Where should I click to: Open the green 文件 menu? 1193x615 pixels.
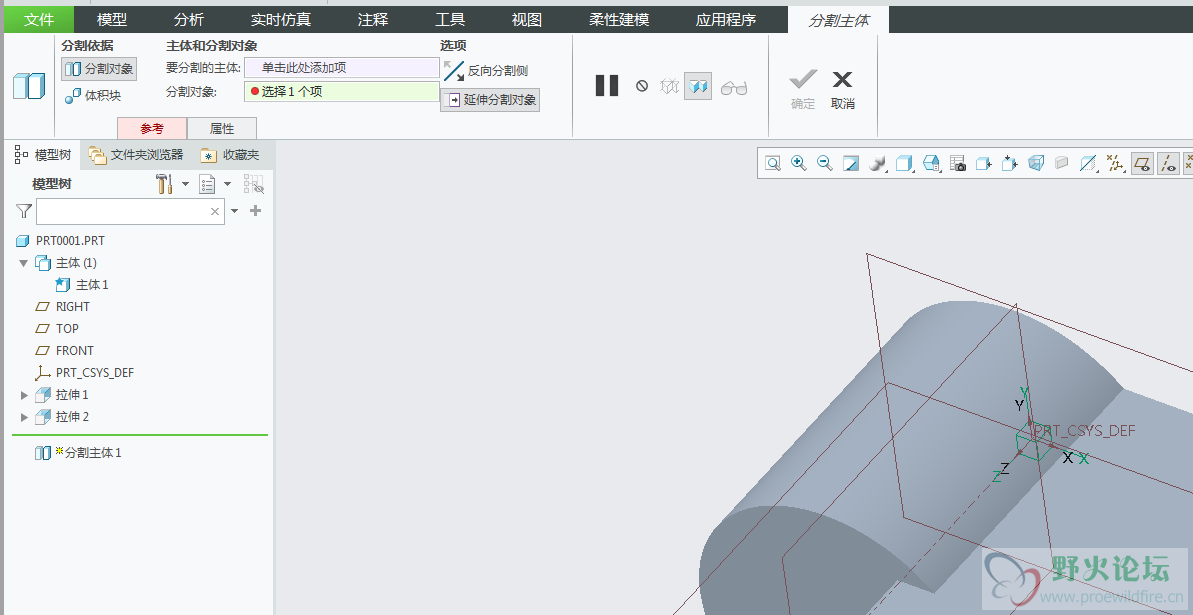coord(39,20)
